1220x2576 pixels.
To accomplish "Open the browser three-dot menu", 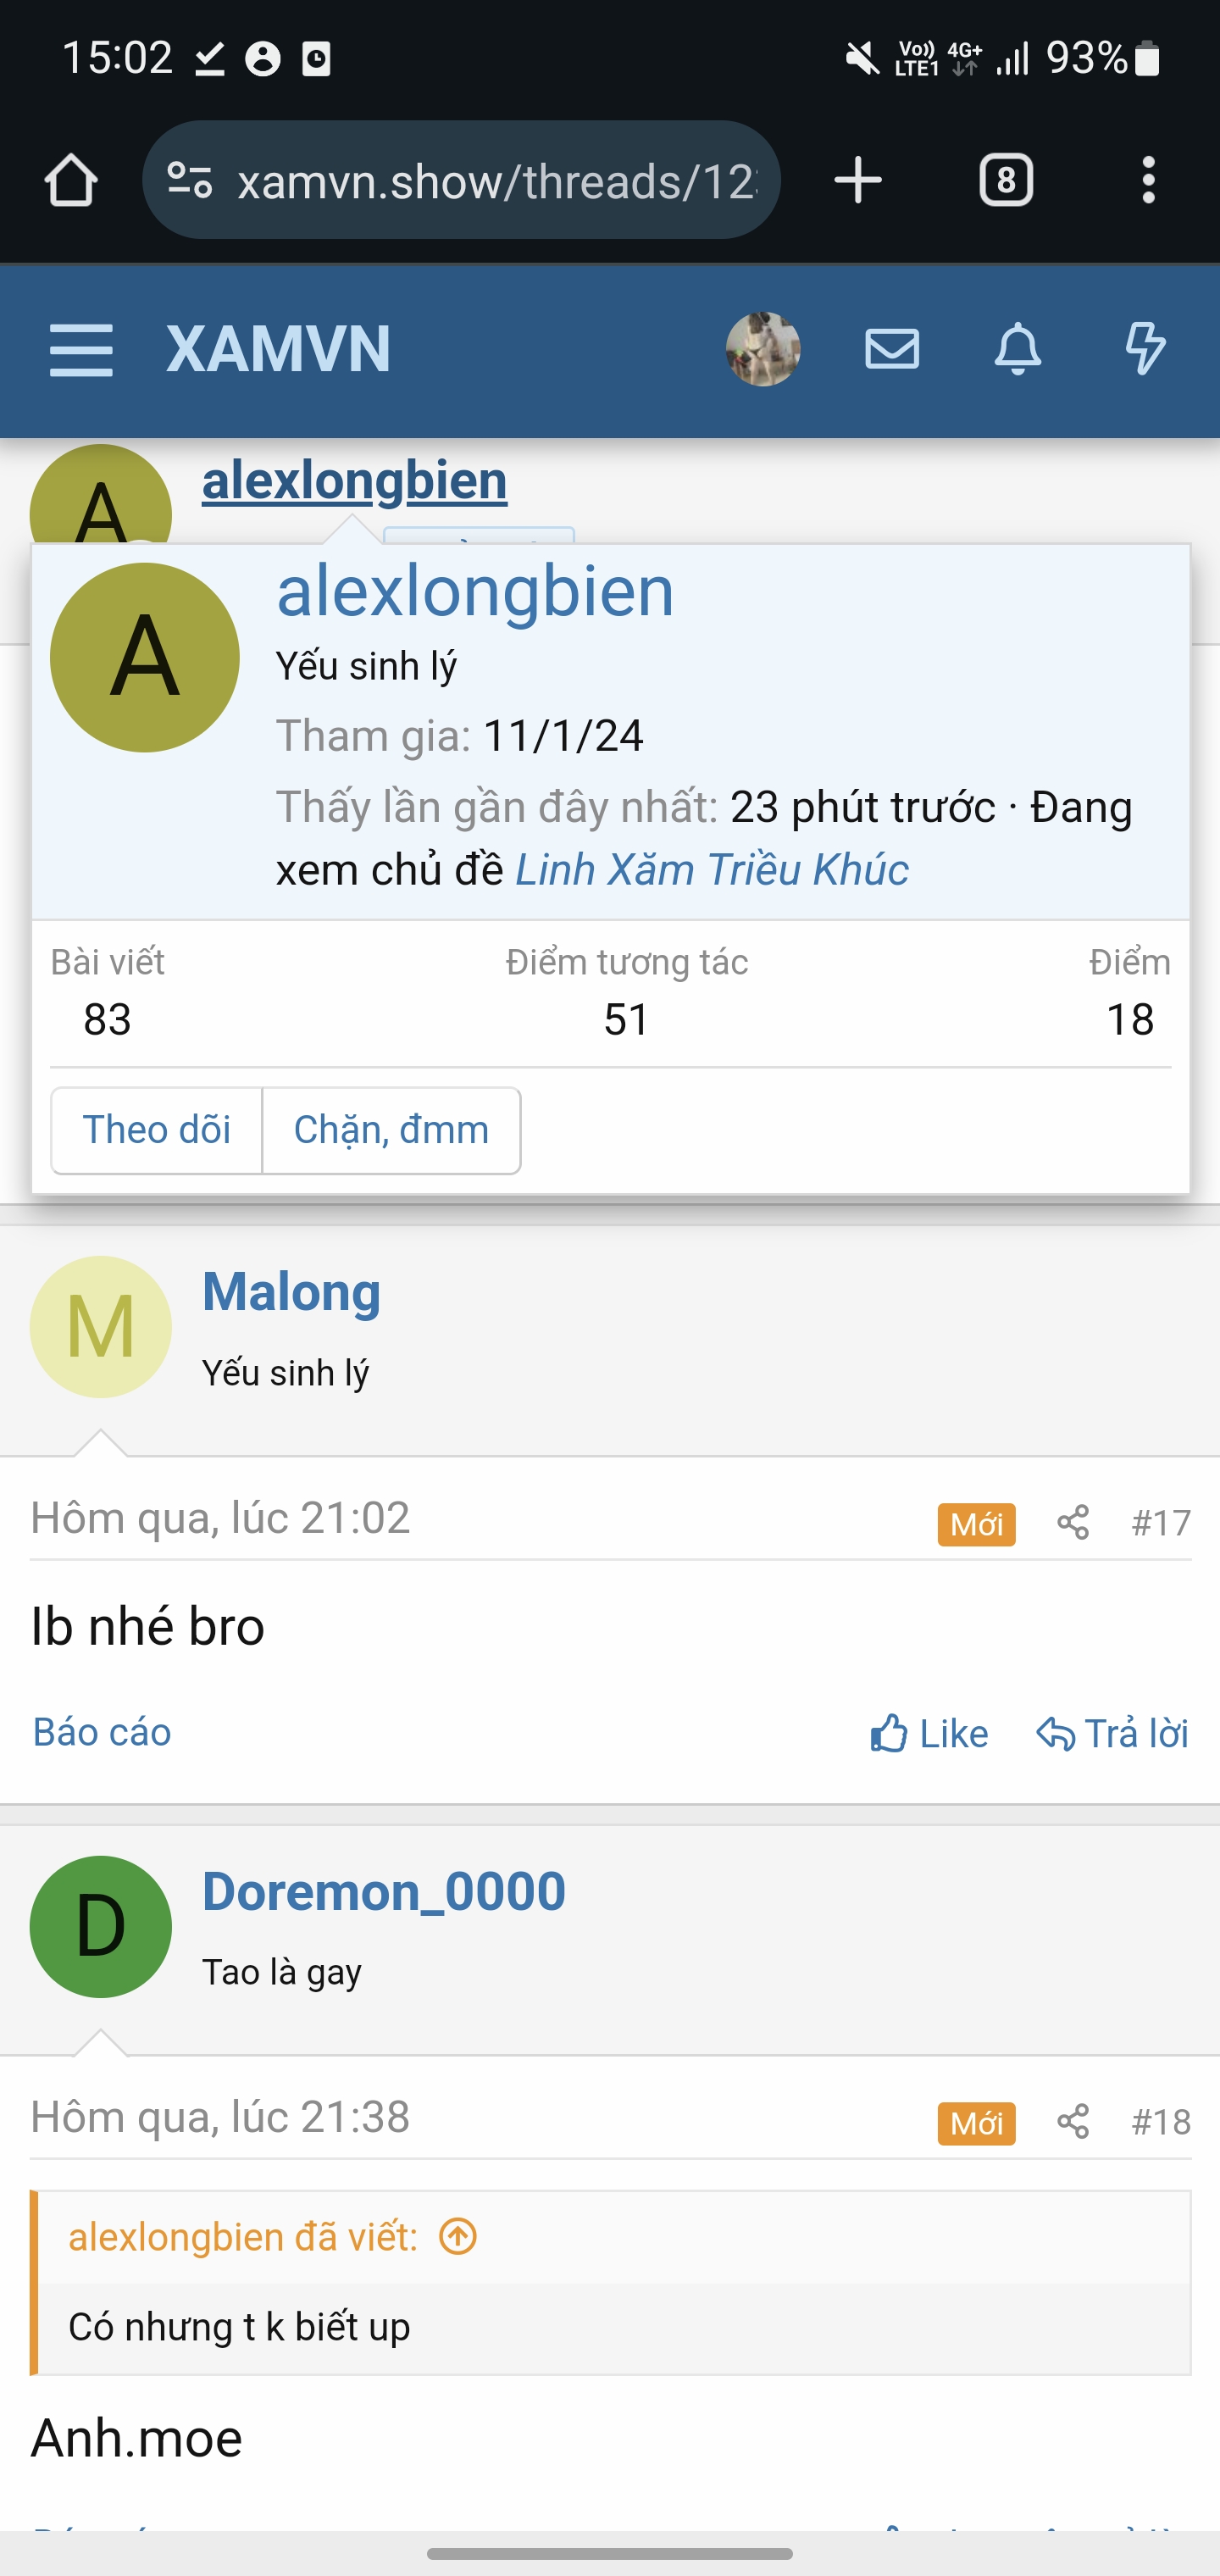I will click(1148, 181).
